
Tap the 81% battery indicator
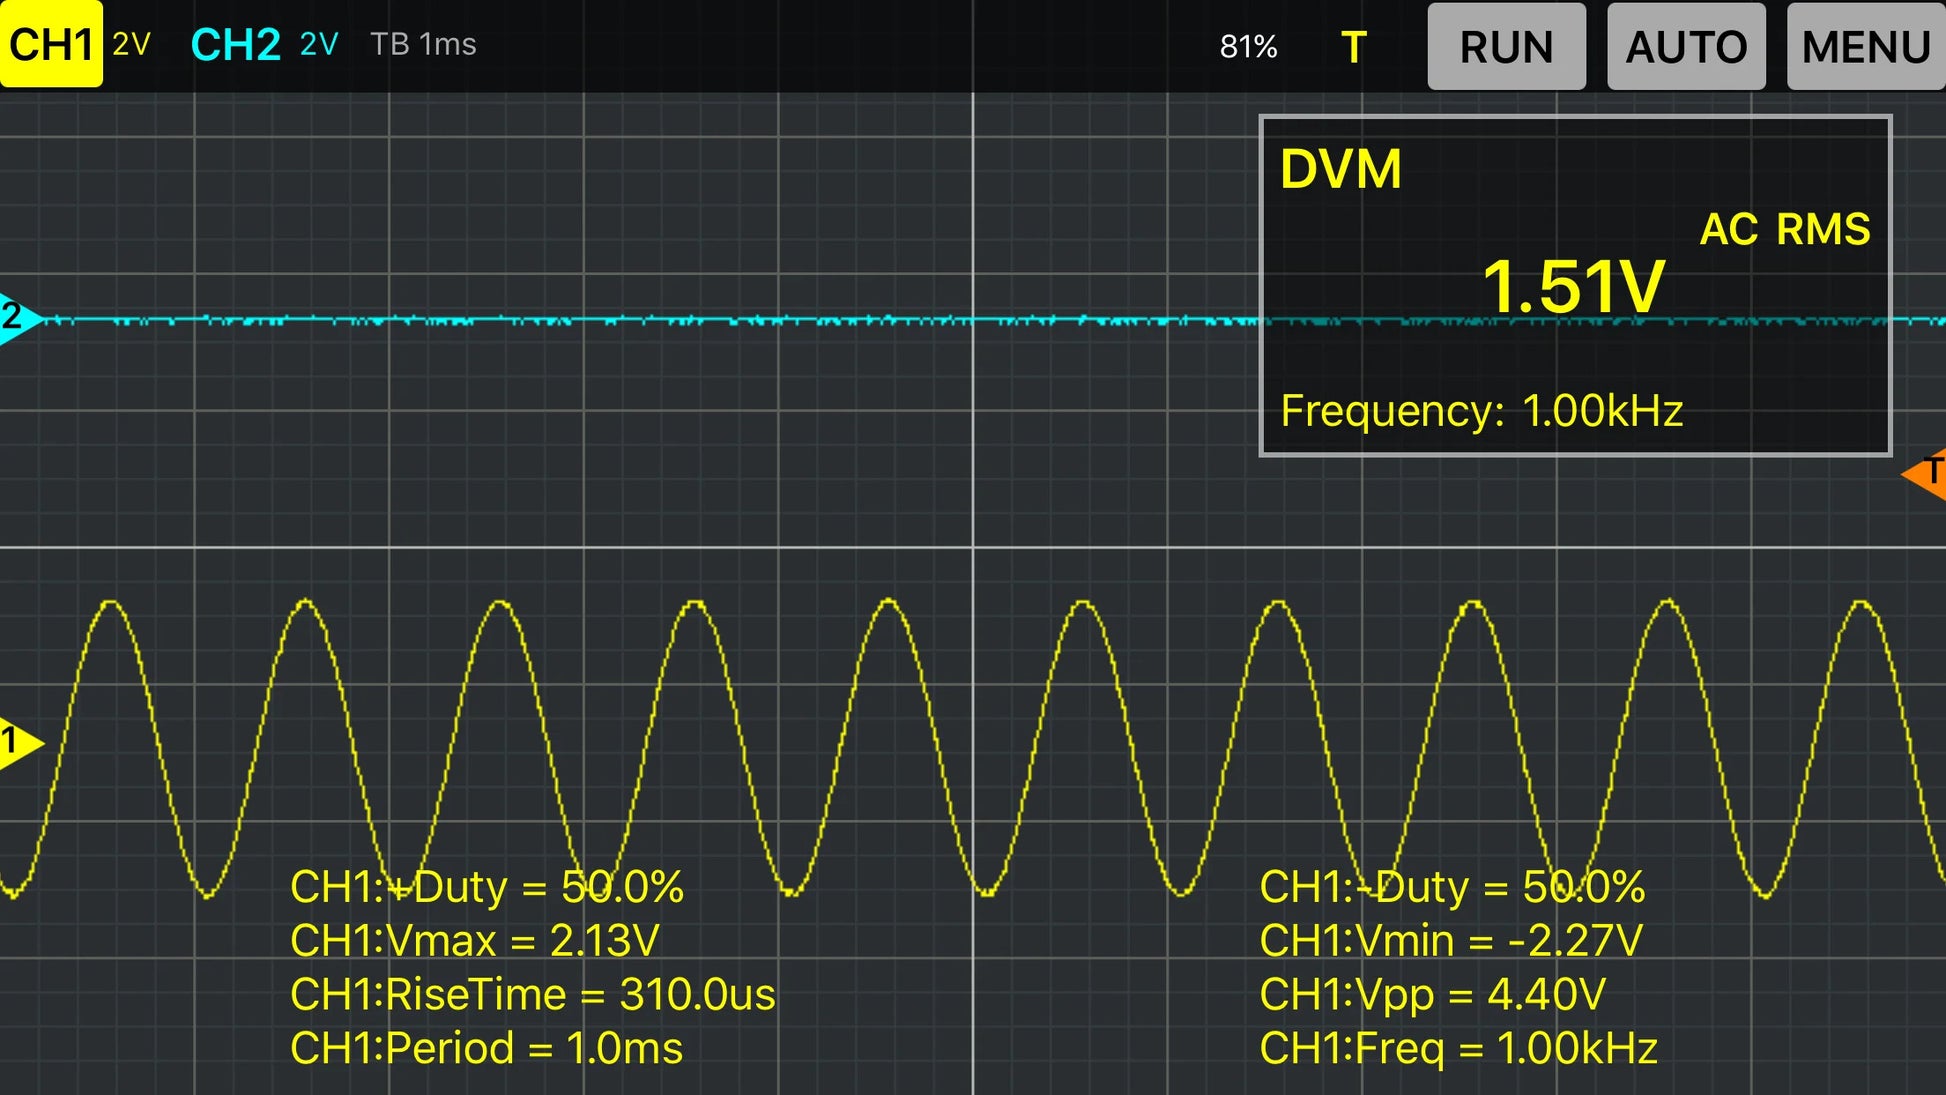pos(1248,47)
